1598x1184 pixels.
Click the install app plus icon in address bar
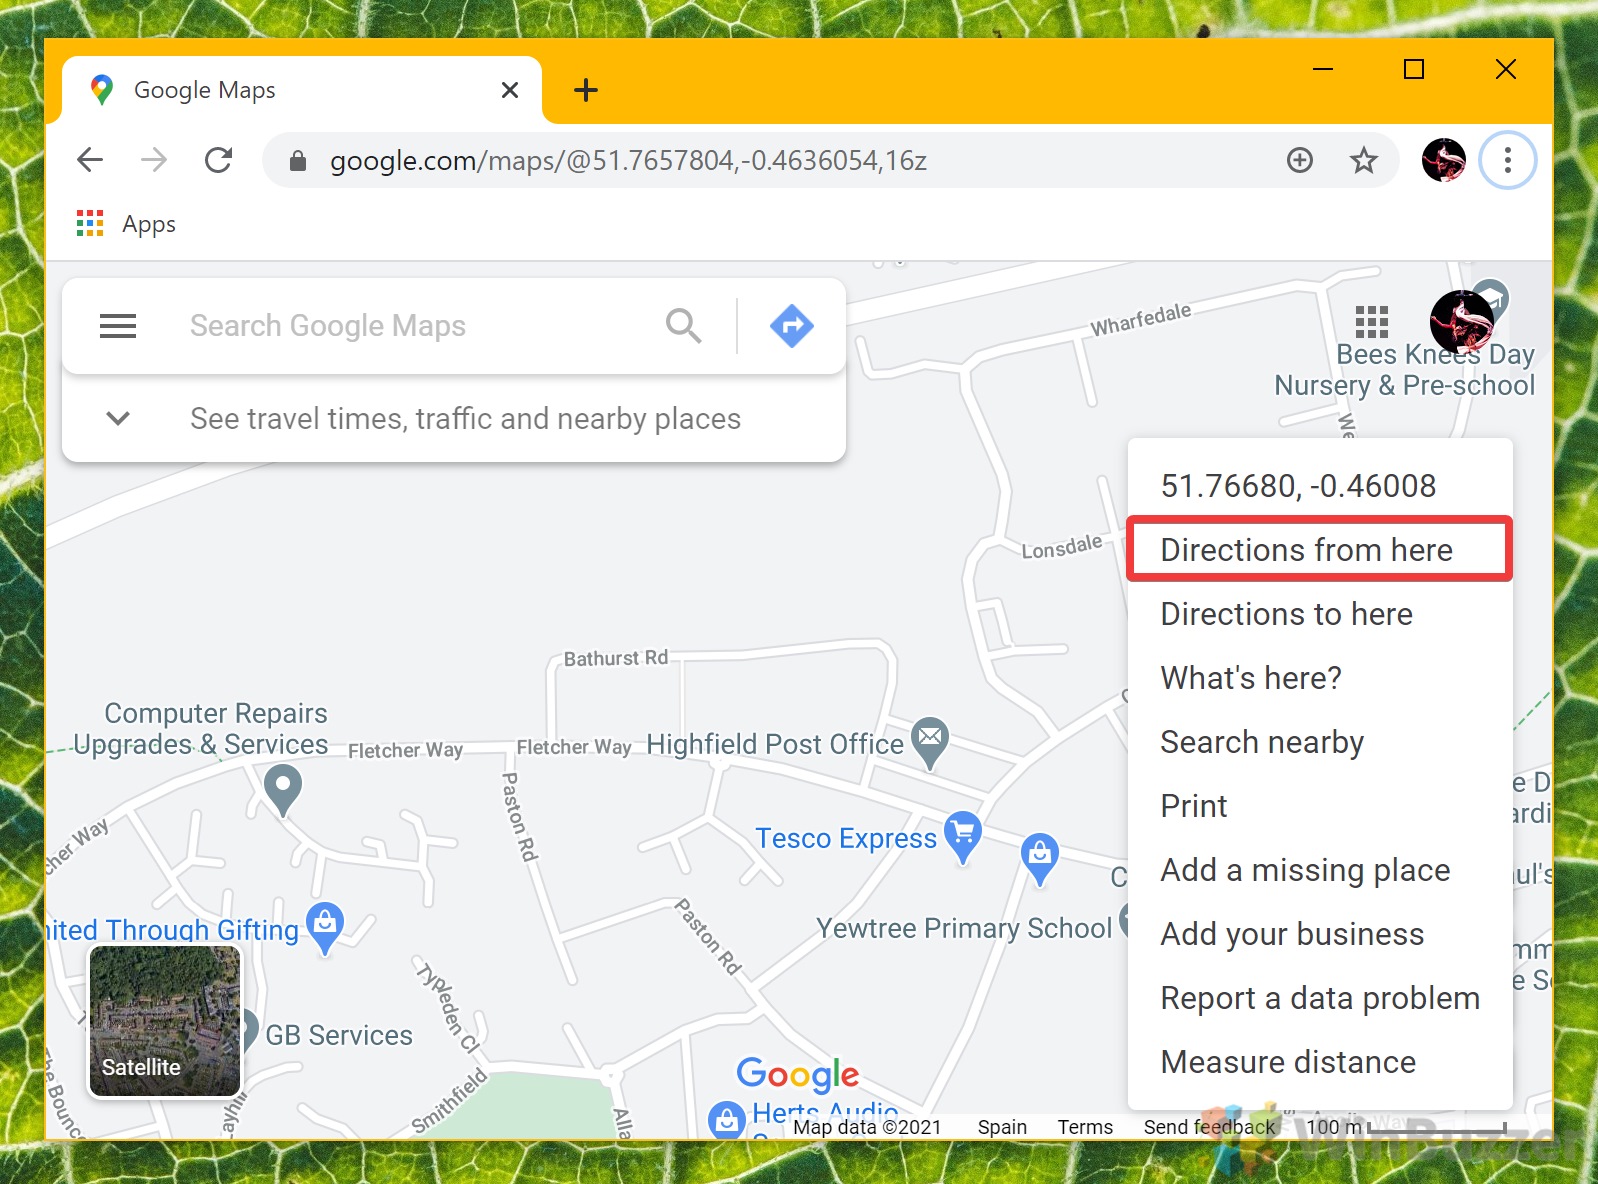1300,160
